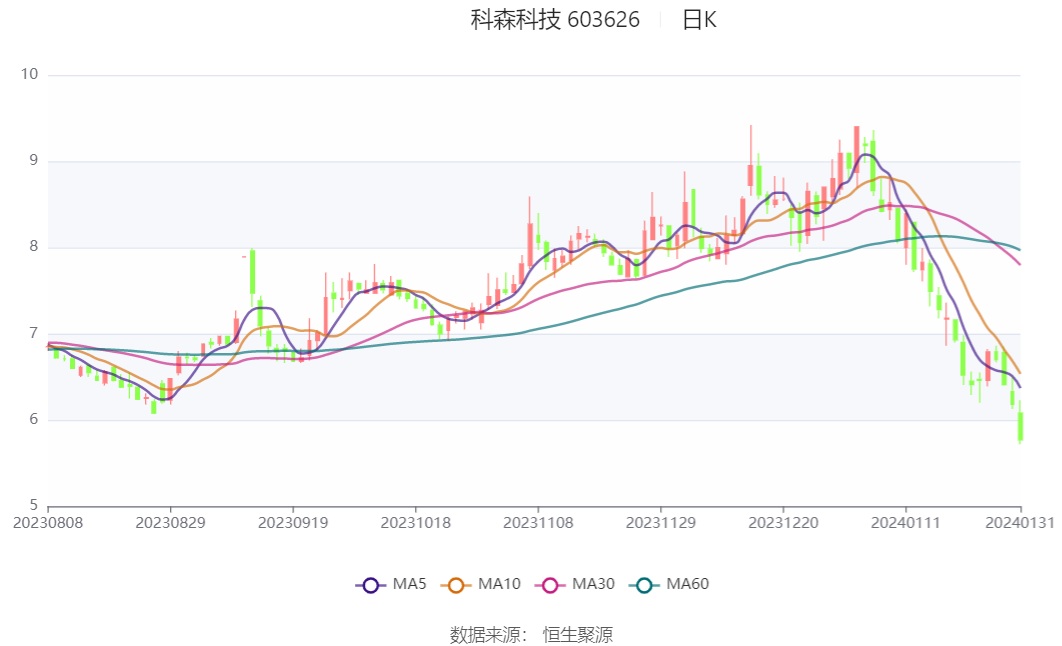Click the y-axis value 5
Viewport: 1062px width, 646px height.
point(34,505)
